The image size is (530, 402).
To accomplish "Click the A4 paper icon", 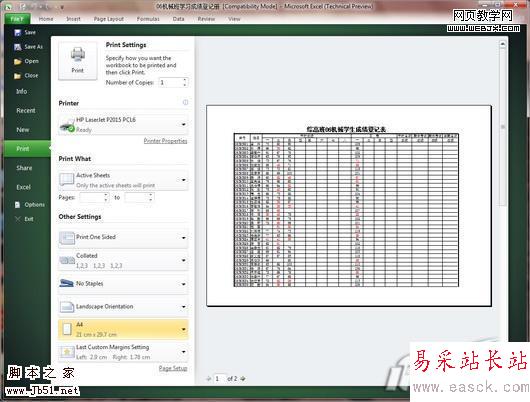I will click(x=67, y=329).
